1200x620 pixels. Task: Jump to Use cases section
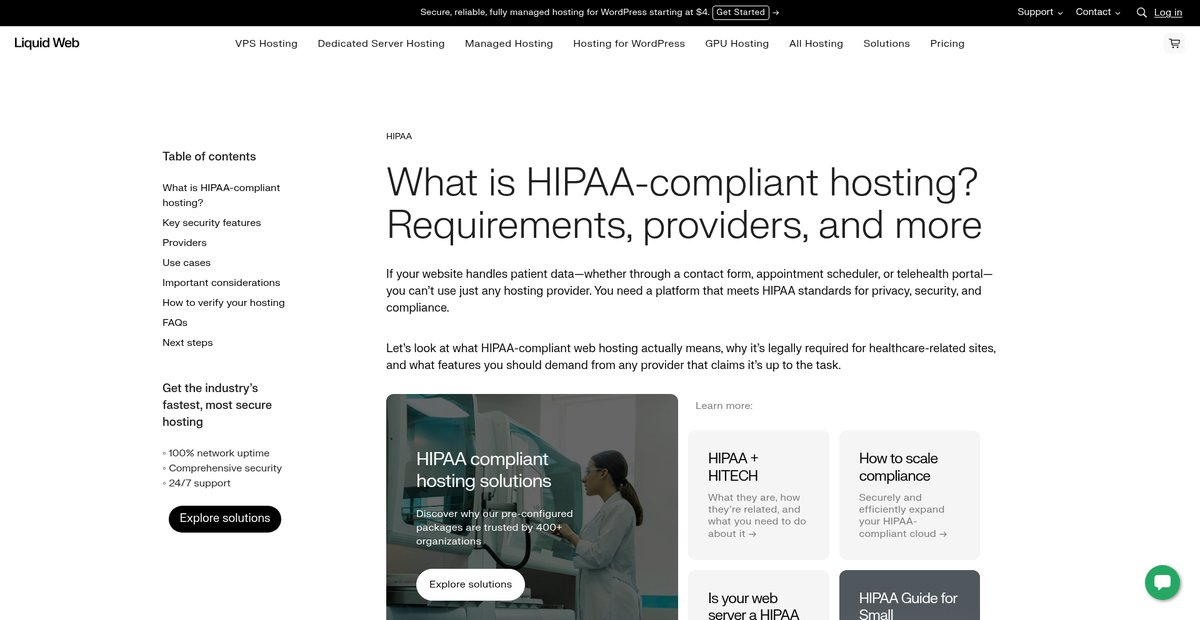[187, 263]
